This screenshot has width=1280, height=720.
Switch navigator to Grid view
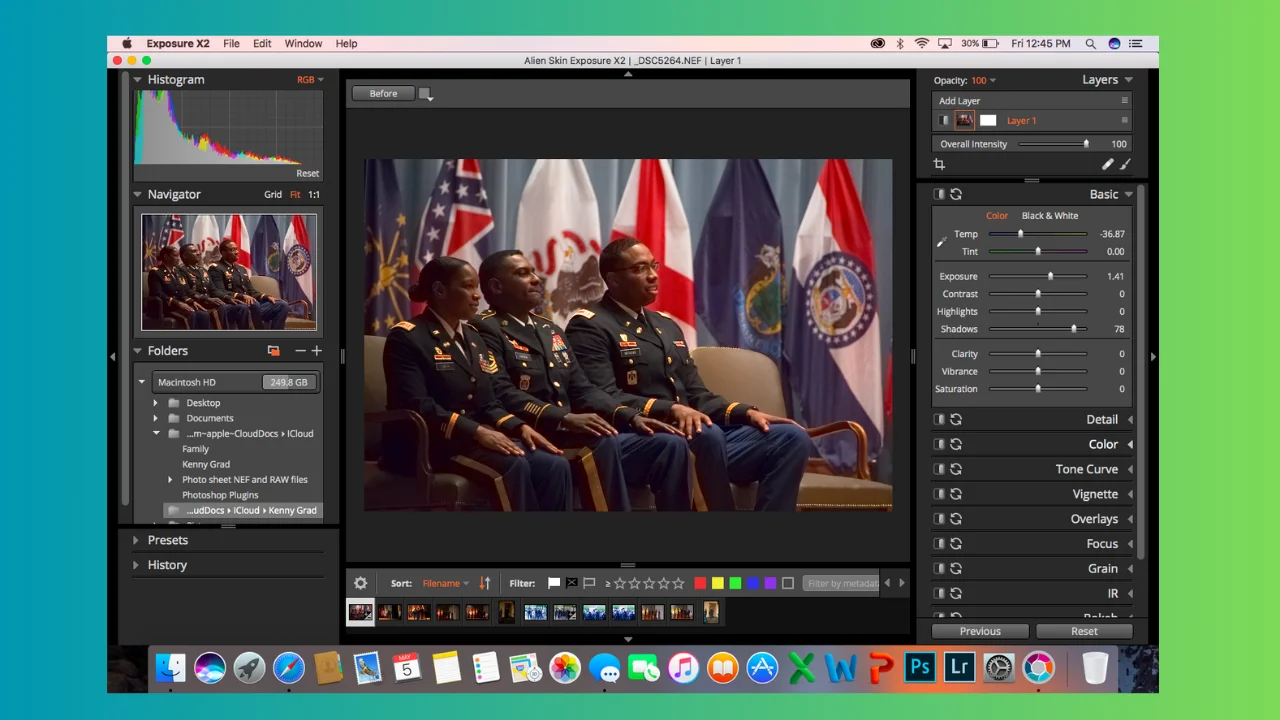pos(273,195)
